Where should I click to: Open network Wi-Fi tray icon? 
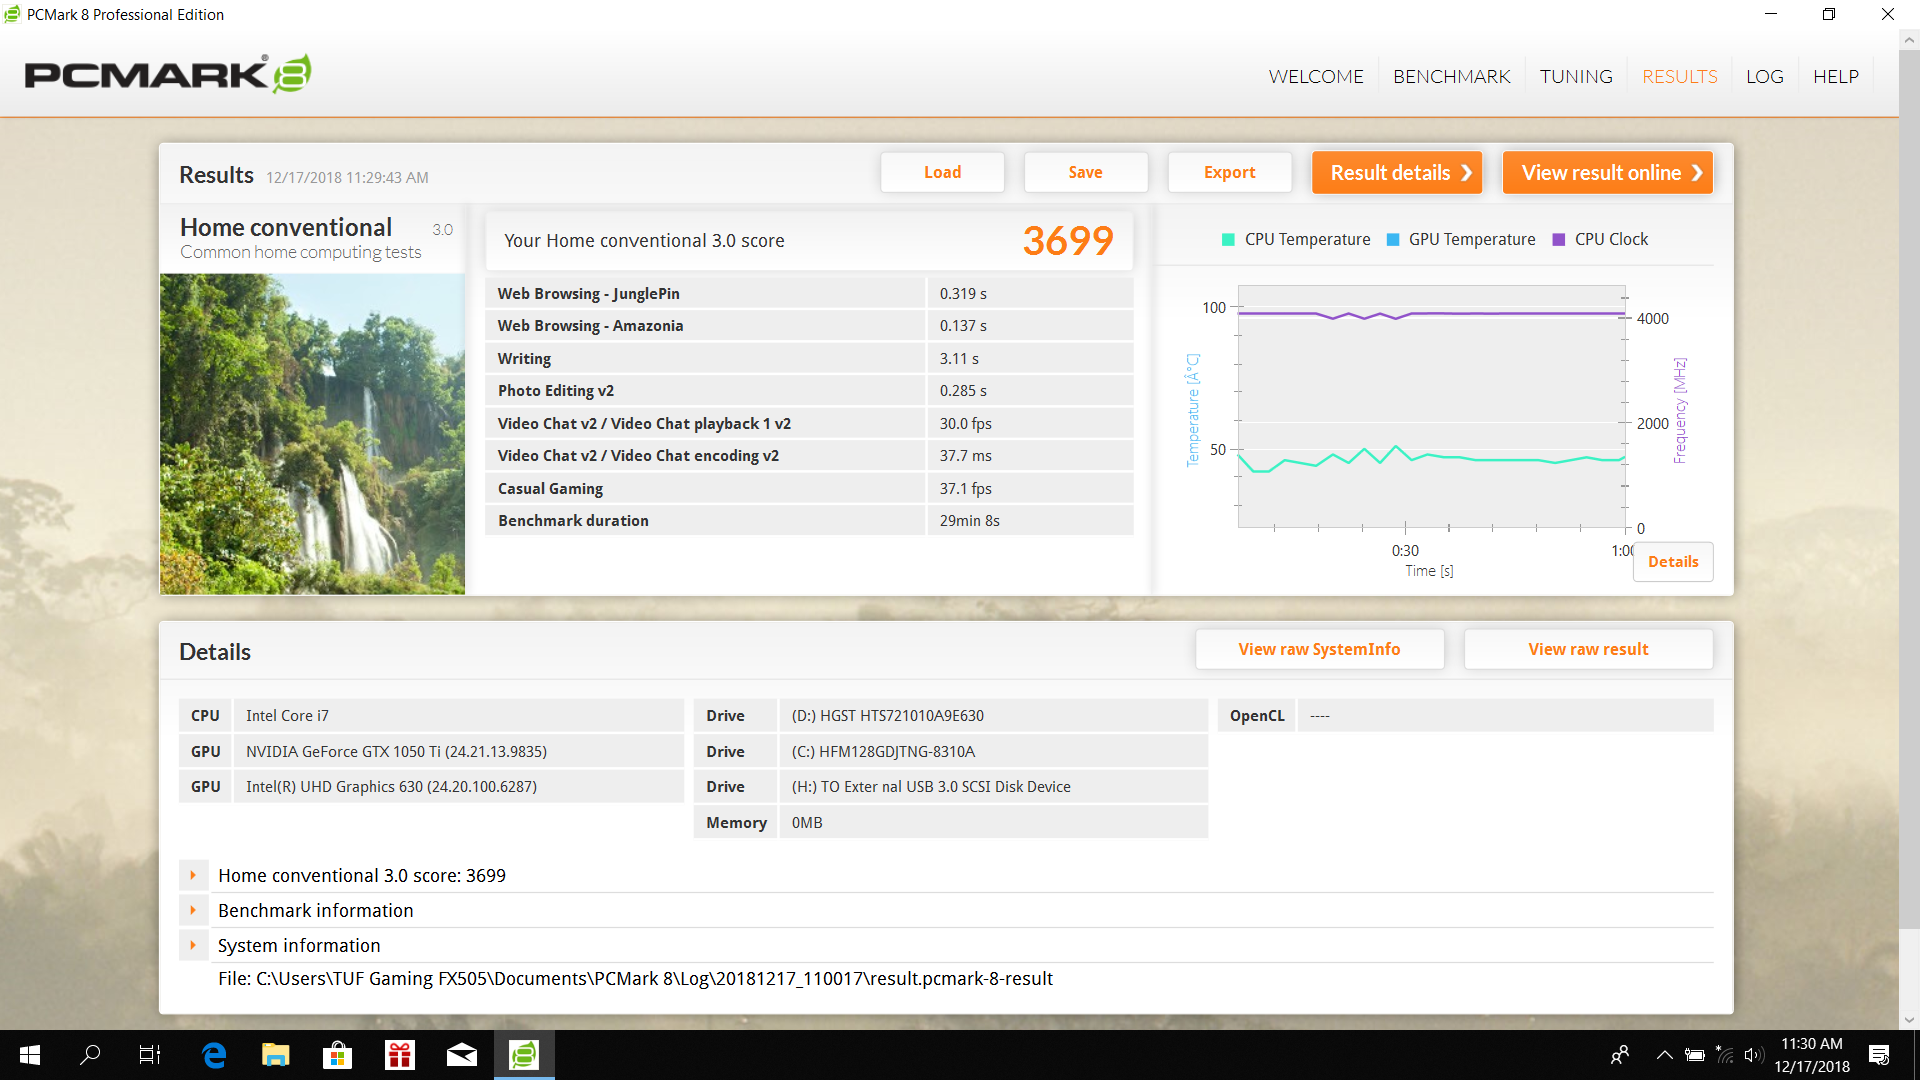(x=1725, y=1055)
